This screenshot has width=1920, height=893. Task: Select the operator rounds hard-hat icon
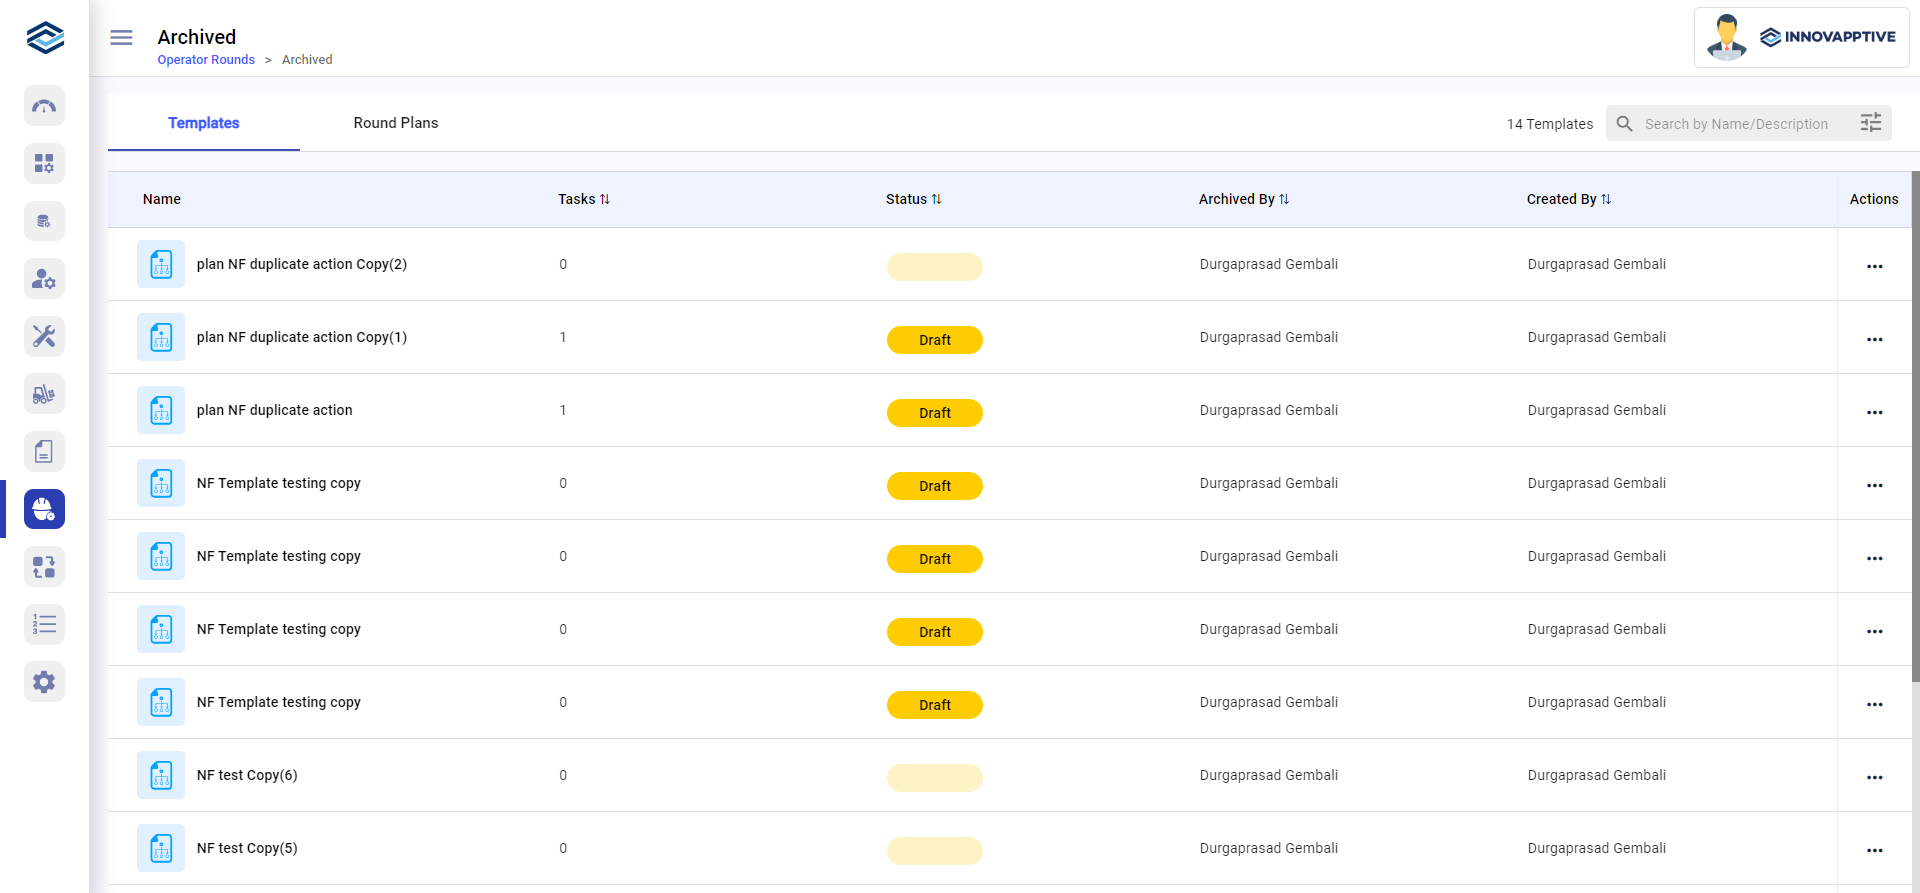pyautogui.click(x=44, y=509)
